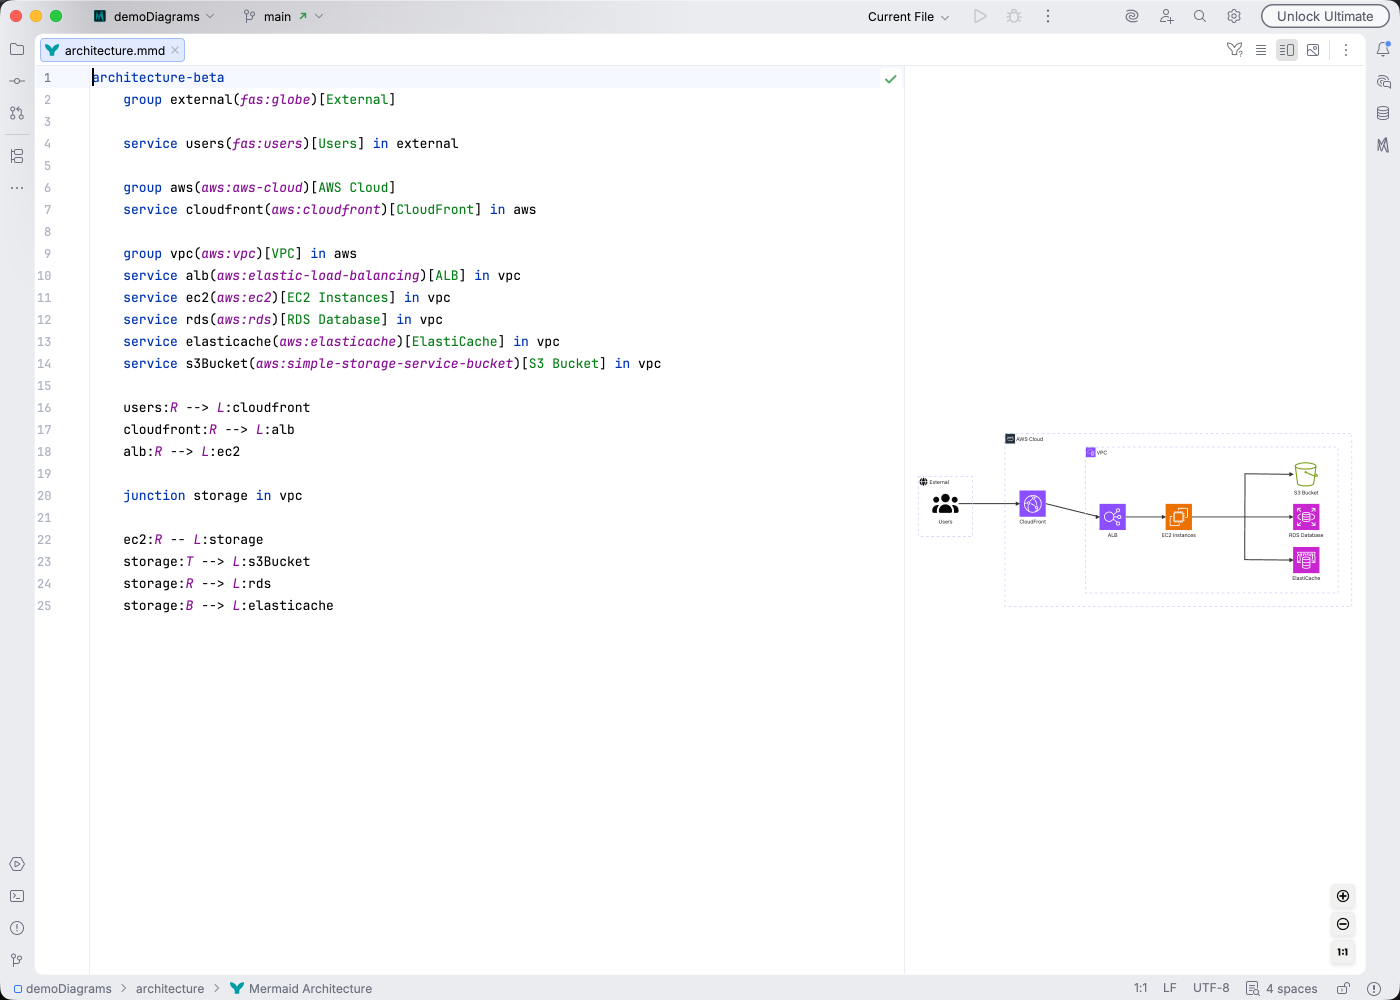The width and height of the screenshot is (1400, 1000).
Task: Open the editor three-dots options menu
Action: (1346, 49)
